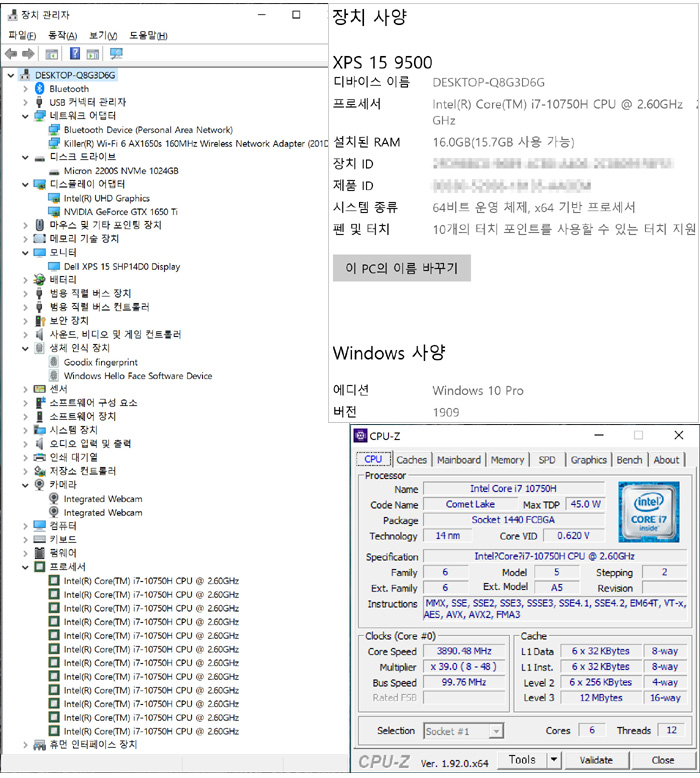Click the scan hardware changes monitor icon
Screen dimensions: 700x778
[x=116, y=53]
